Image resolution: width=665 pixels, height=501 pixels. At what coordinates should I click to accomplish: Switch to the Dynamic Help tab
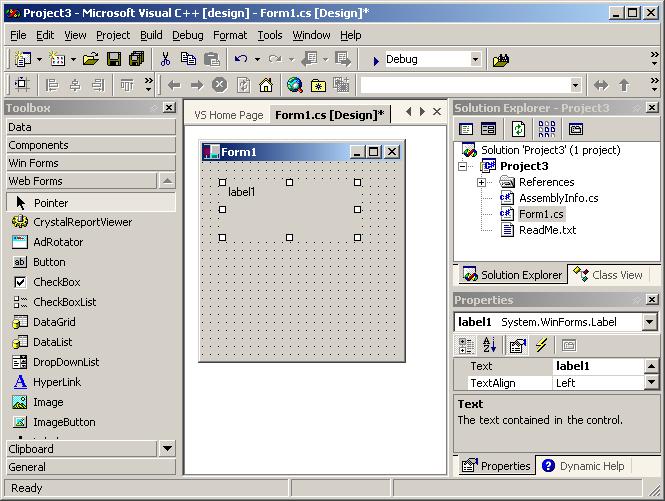(583, 466)
